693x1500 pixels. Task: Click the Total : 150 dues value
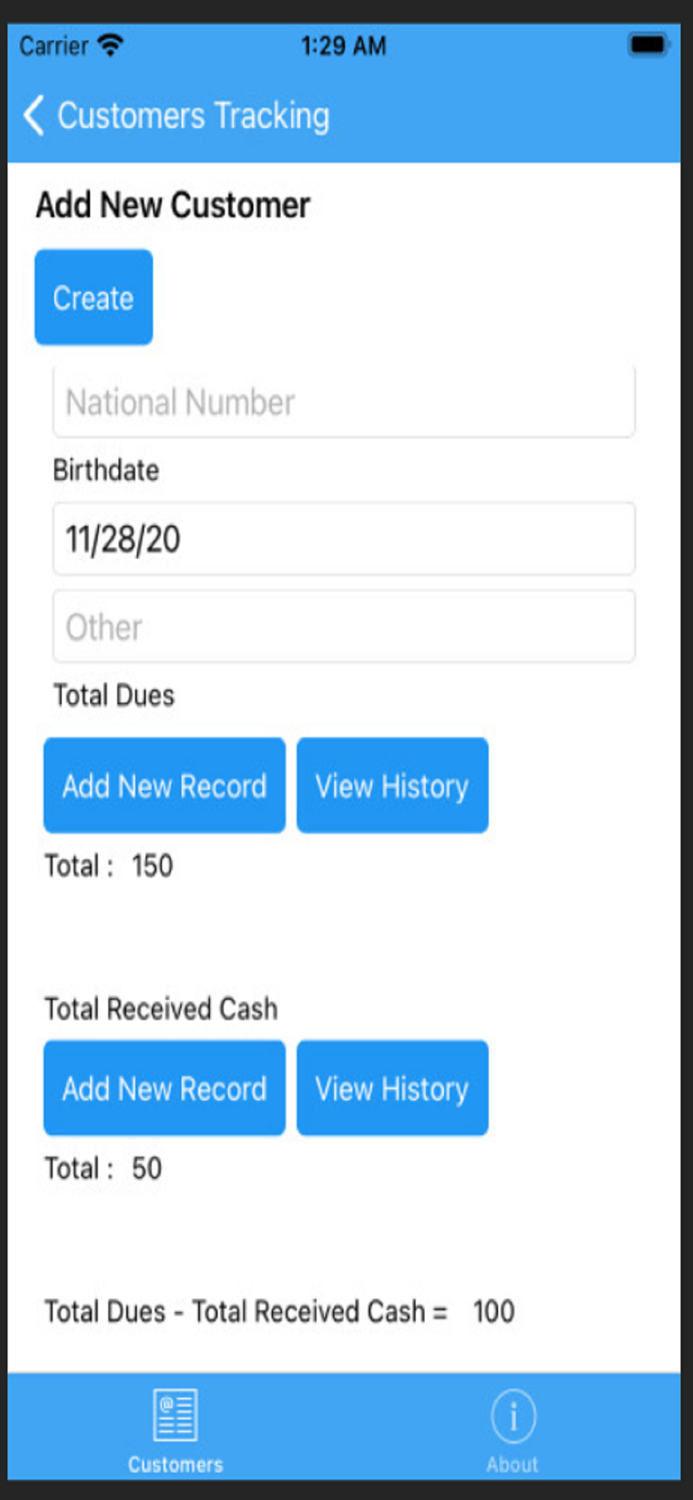[x=103, y=866]
